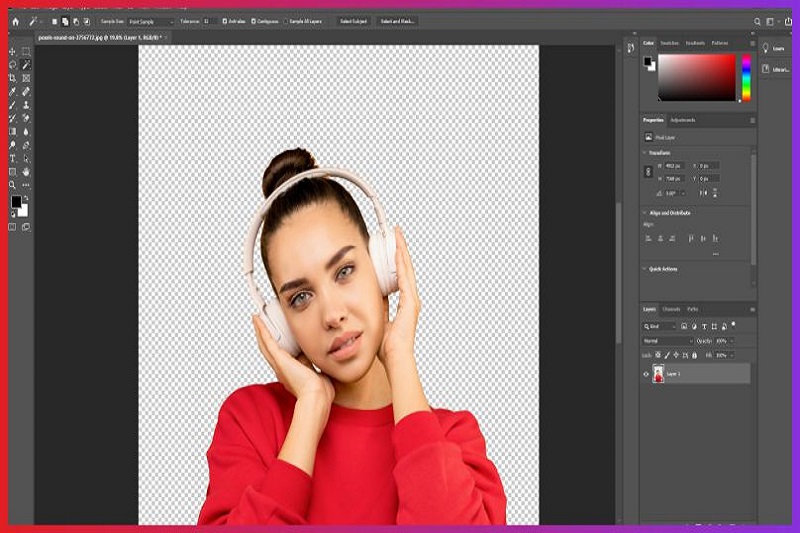Toggle the Anti-alias checkbox

point(224,21)
